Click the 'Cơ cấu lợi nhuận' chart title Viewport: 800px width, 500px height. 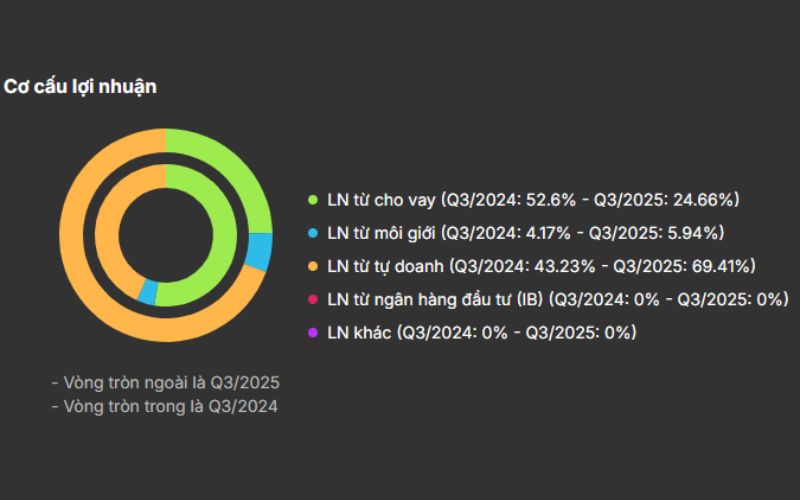click(x=80, y=86)
